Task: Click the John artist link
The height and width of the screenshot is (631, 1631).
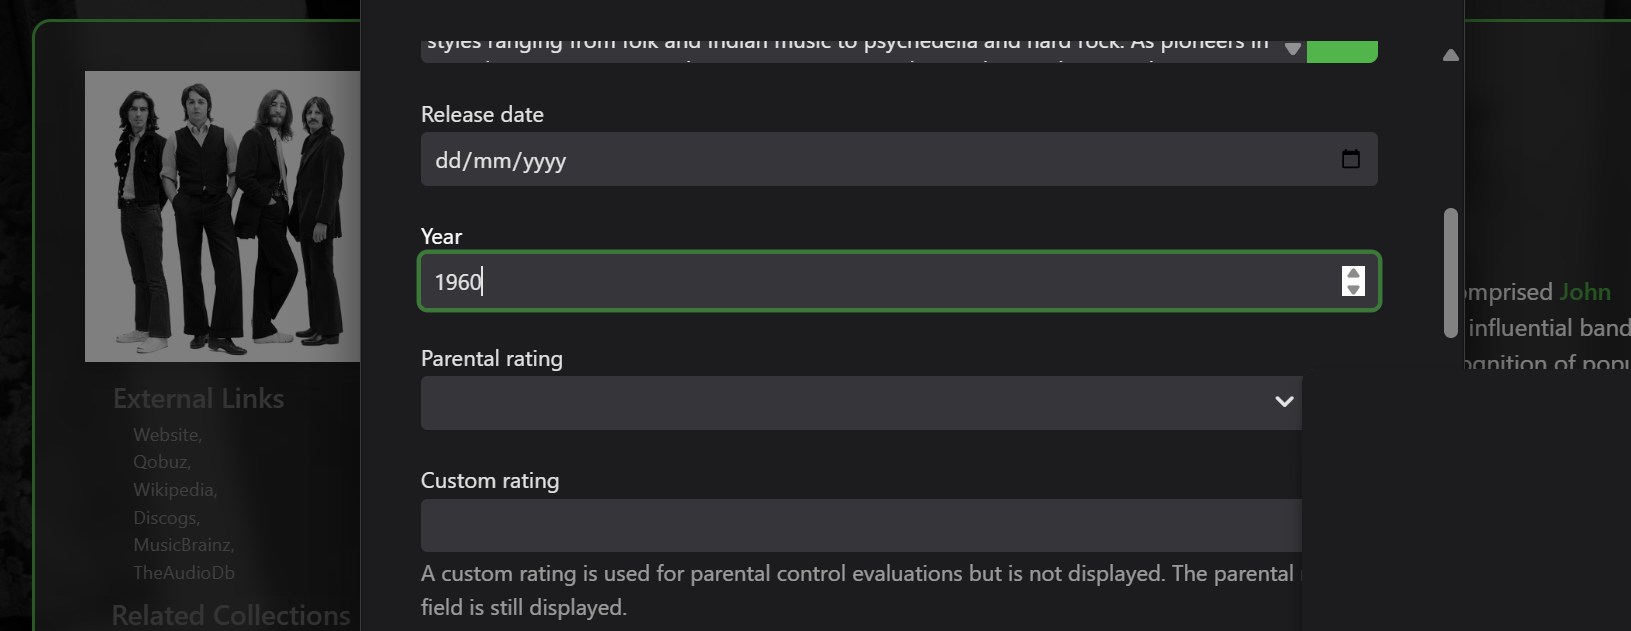Action: point(1585,292)
